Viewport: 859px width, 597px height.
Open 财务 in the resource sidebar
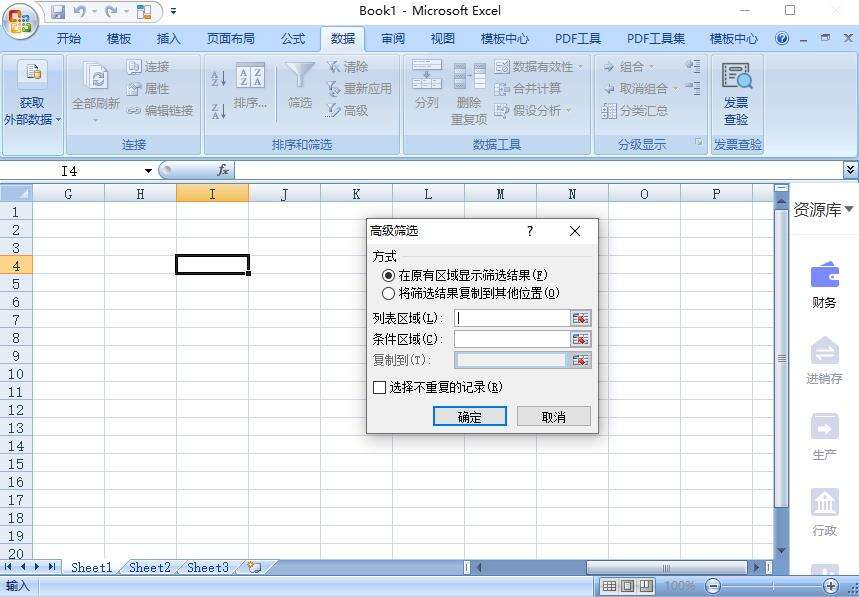click(x=824, y=285)
